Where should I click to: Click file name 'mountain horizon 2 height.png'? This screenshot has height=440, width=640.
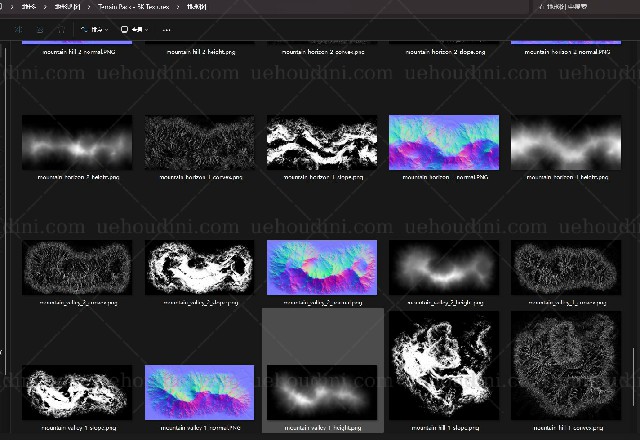[x=78, y=177]
